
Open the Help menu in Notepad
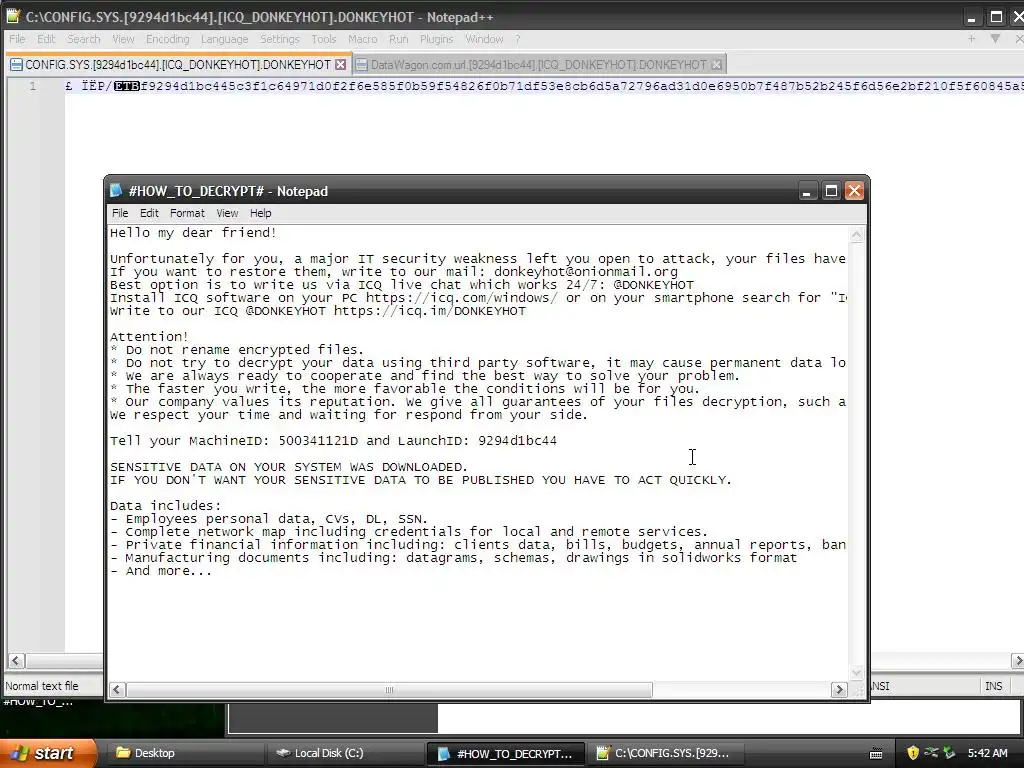point(260,213)
